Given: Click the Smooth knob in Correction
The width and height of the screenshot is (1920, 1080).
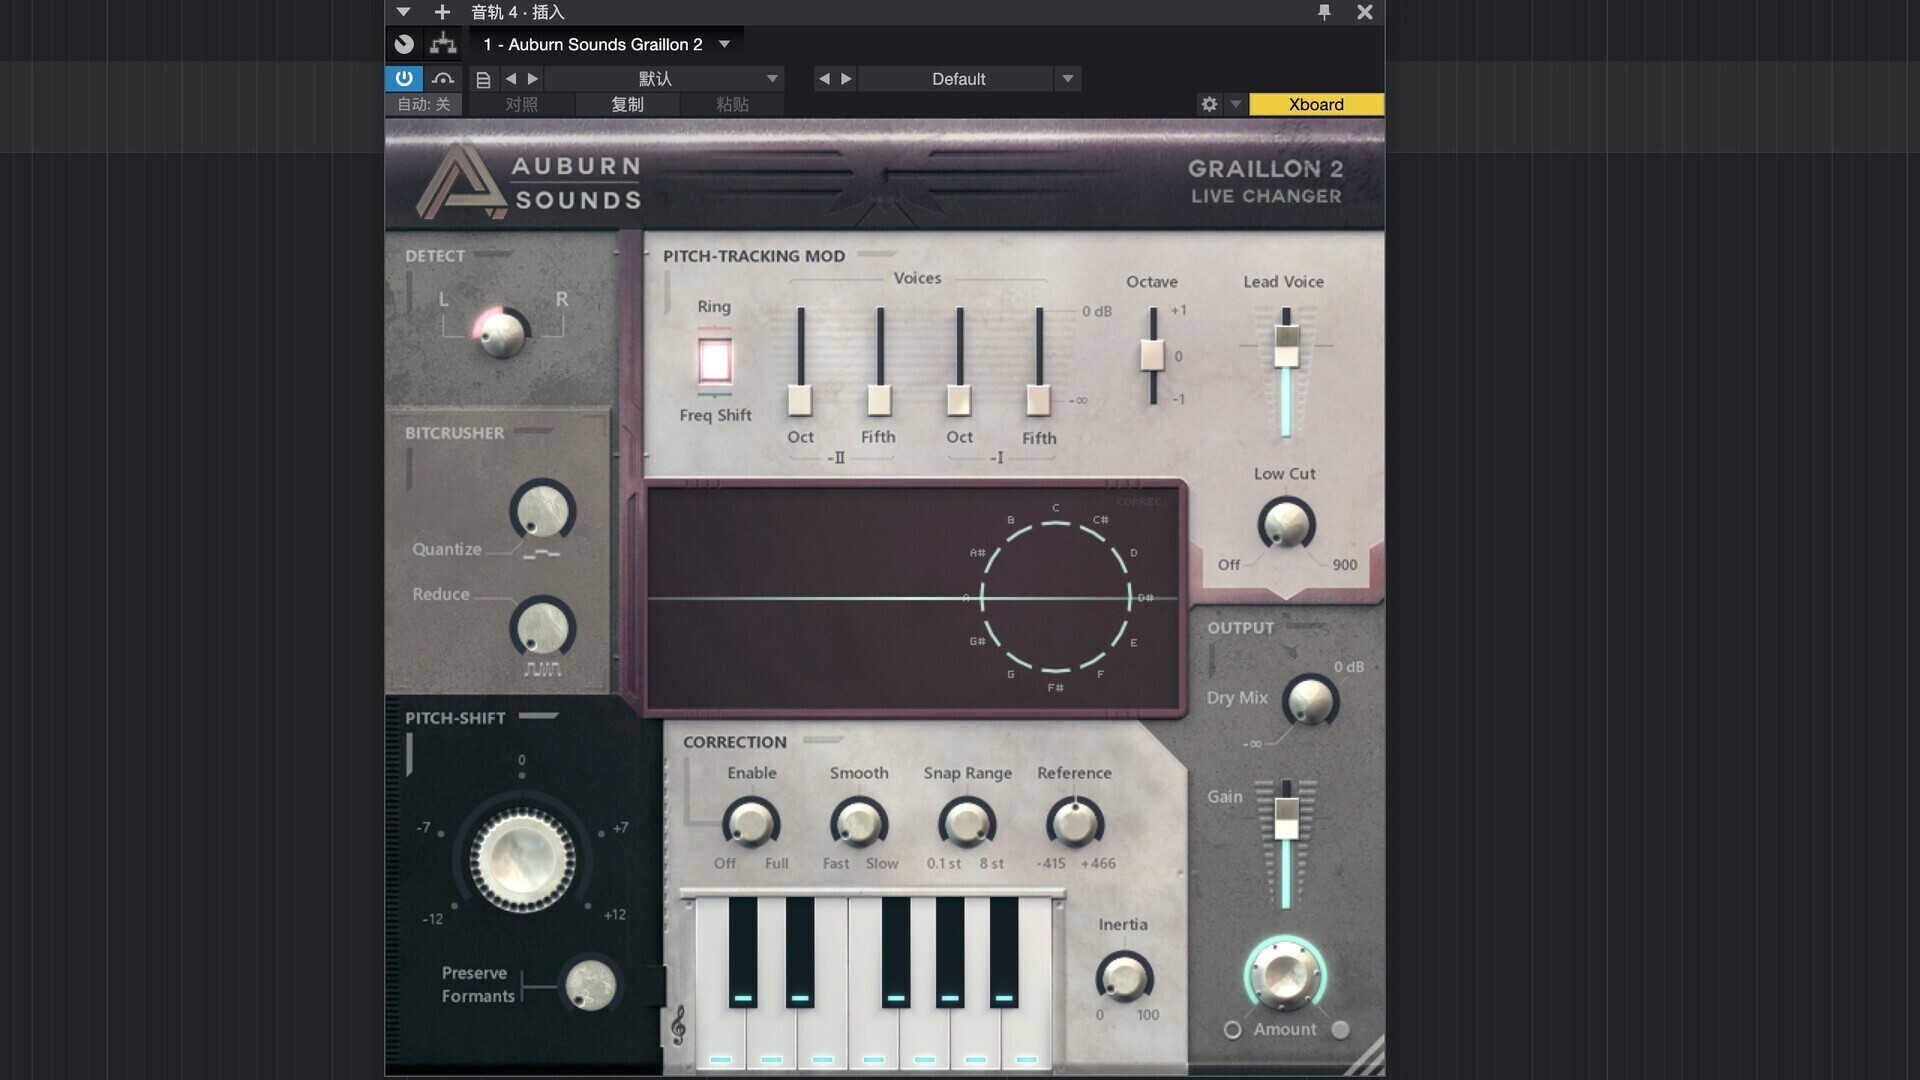Looking at the screenshot, I should 858,824.
